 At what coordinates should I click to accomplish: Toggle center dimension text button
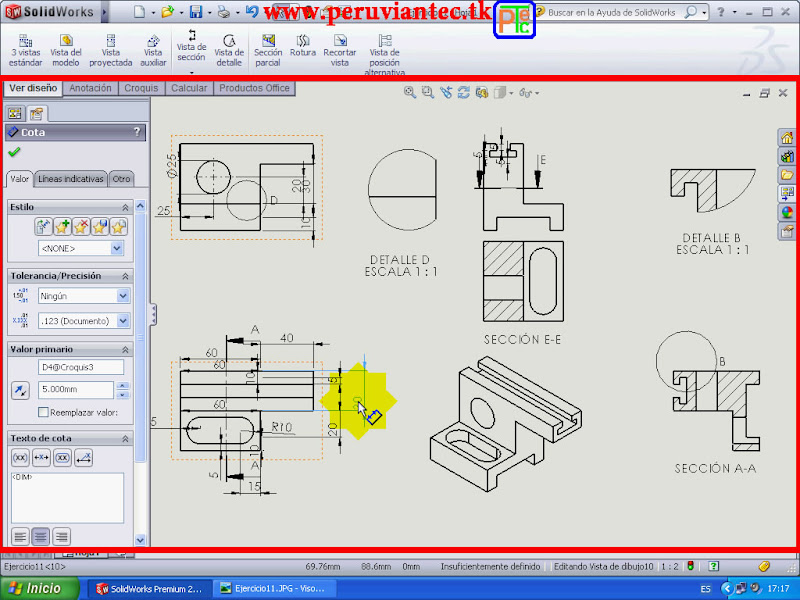41,458
